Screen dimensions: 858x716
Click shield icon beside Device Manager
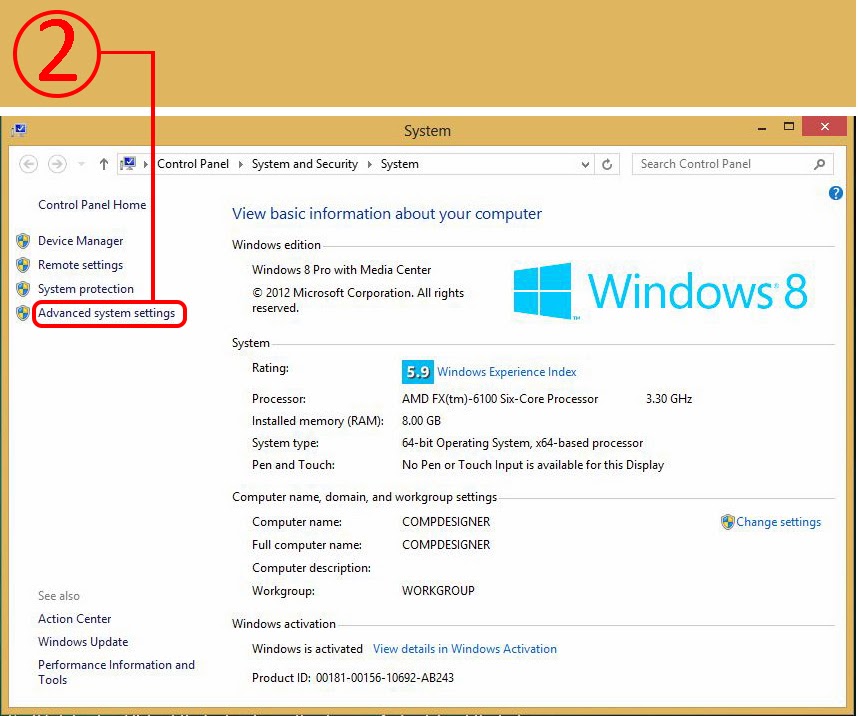[x=23, y=240]
